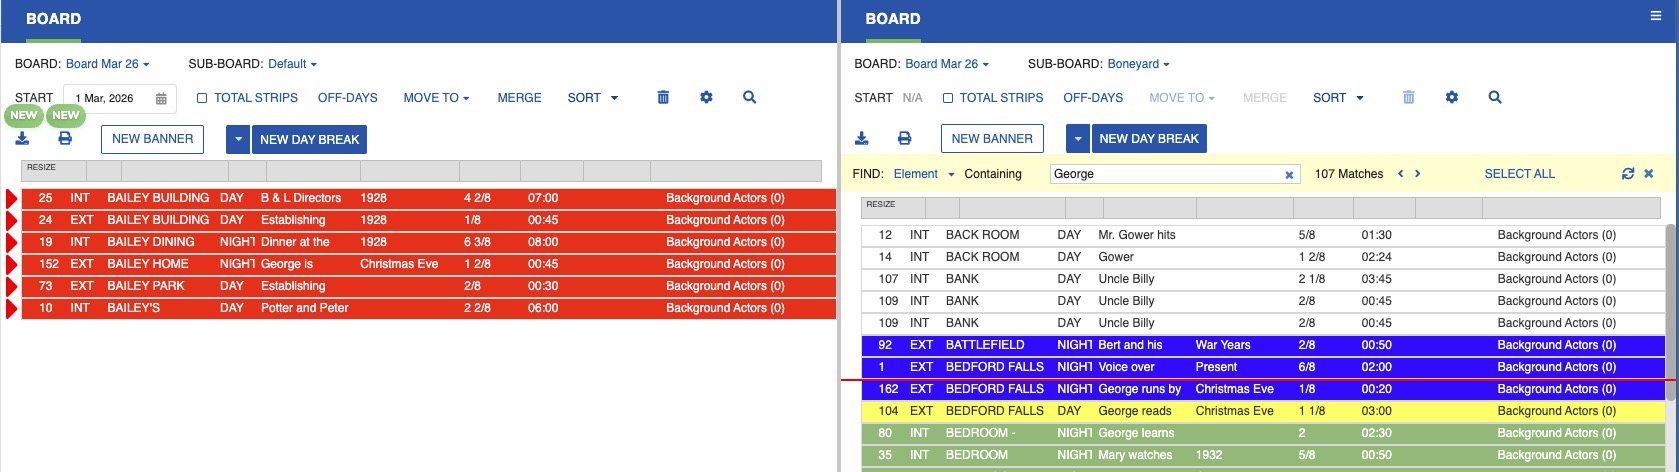
Task: Enable Total Strips in left board
Action: click(202, 98)
